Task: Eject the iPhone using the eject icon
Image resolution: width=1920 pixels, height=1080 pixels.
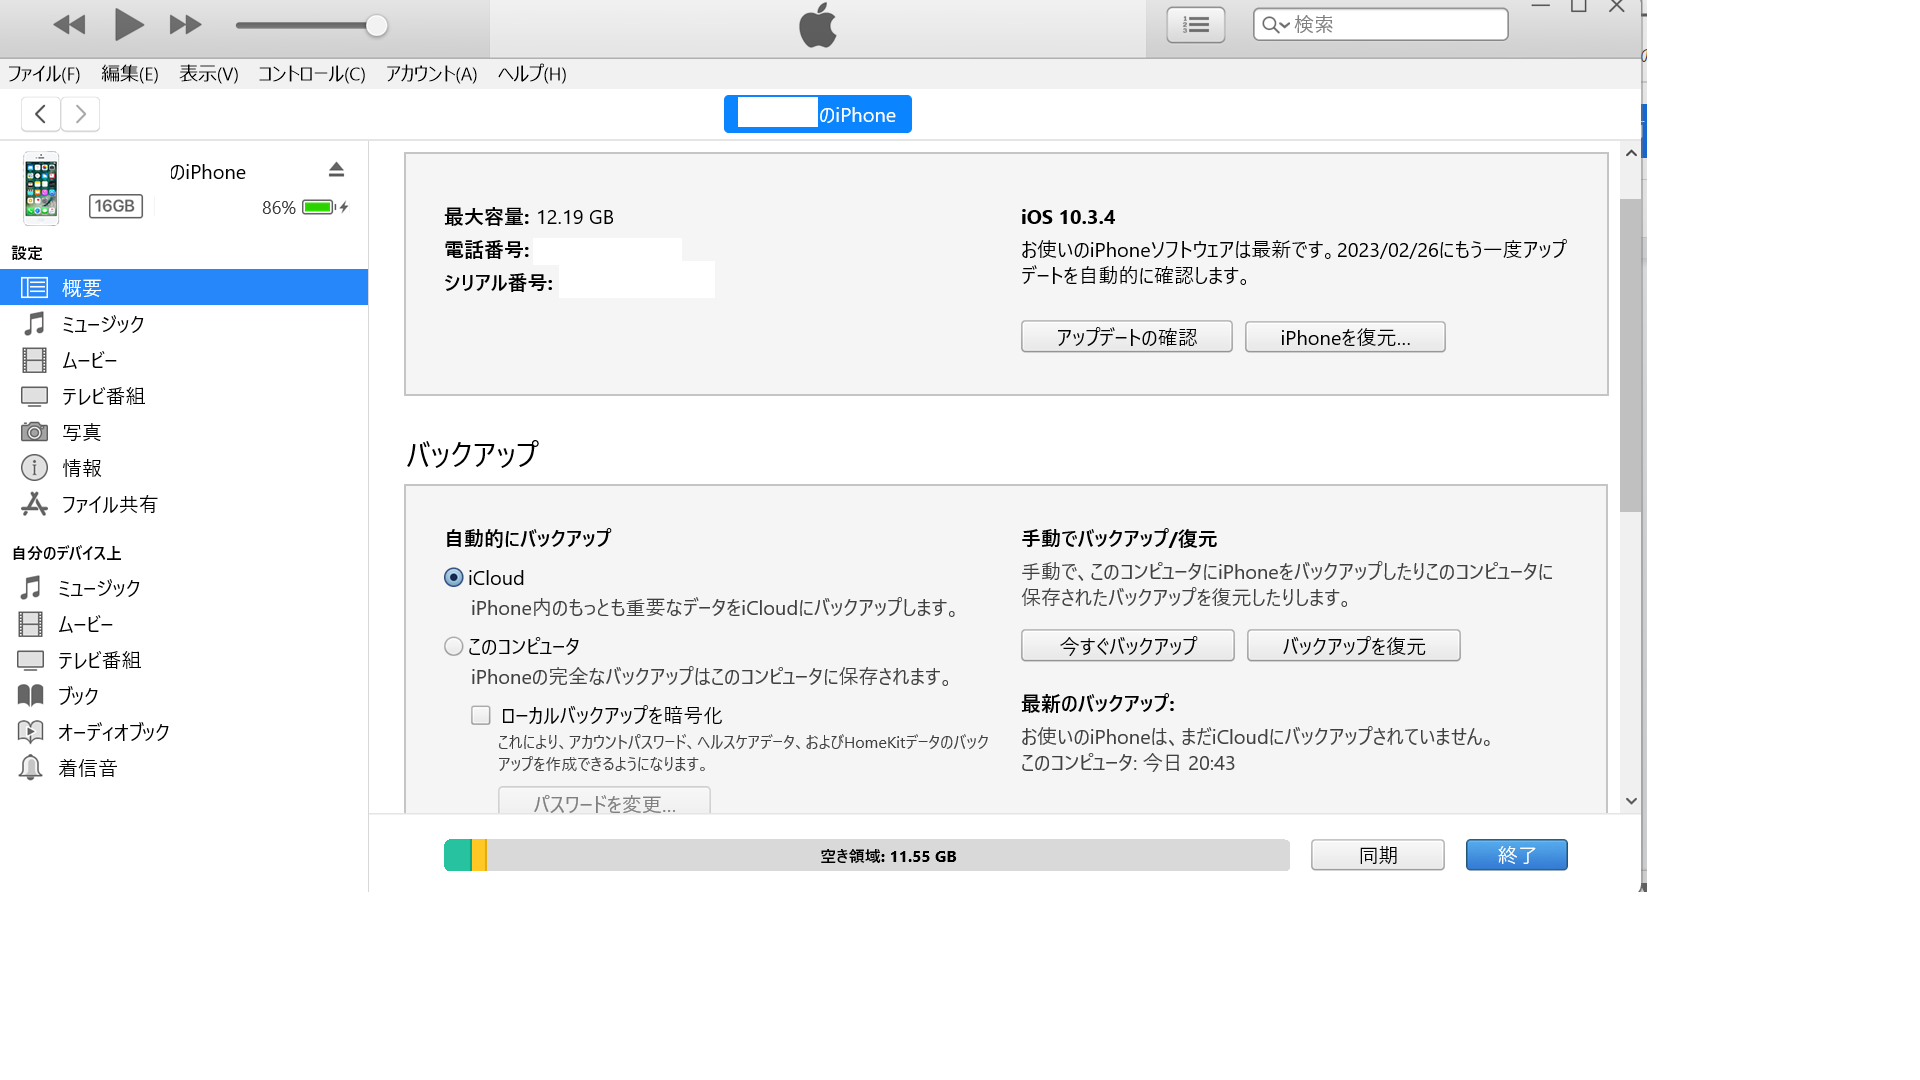Action: (336, 170)
